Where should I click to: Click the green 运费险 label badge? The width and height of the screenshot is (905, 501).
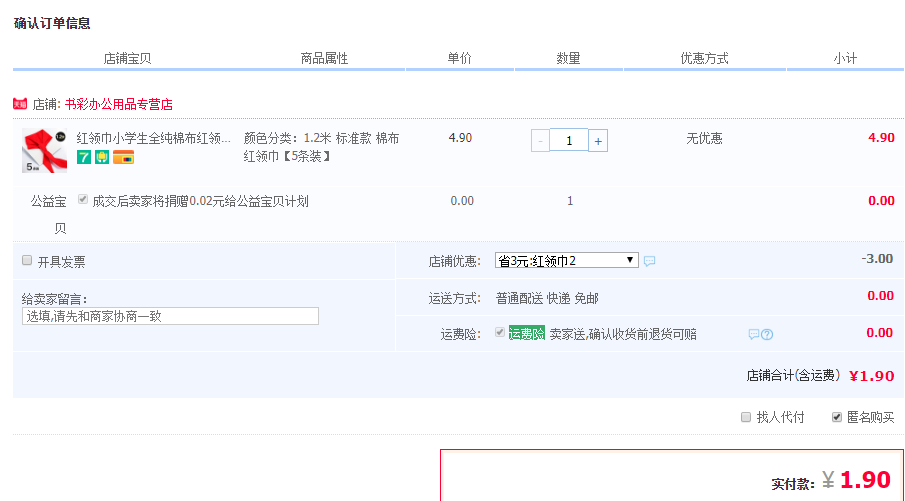(526, 333)
